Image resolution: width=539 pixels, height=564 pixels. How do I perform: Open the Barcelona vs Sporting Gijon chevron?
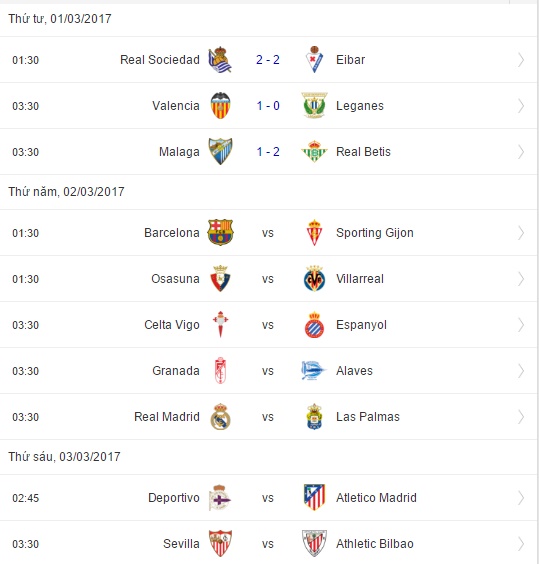[521, 233]
